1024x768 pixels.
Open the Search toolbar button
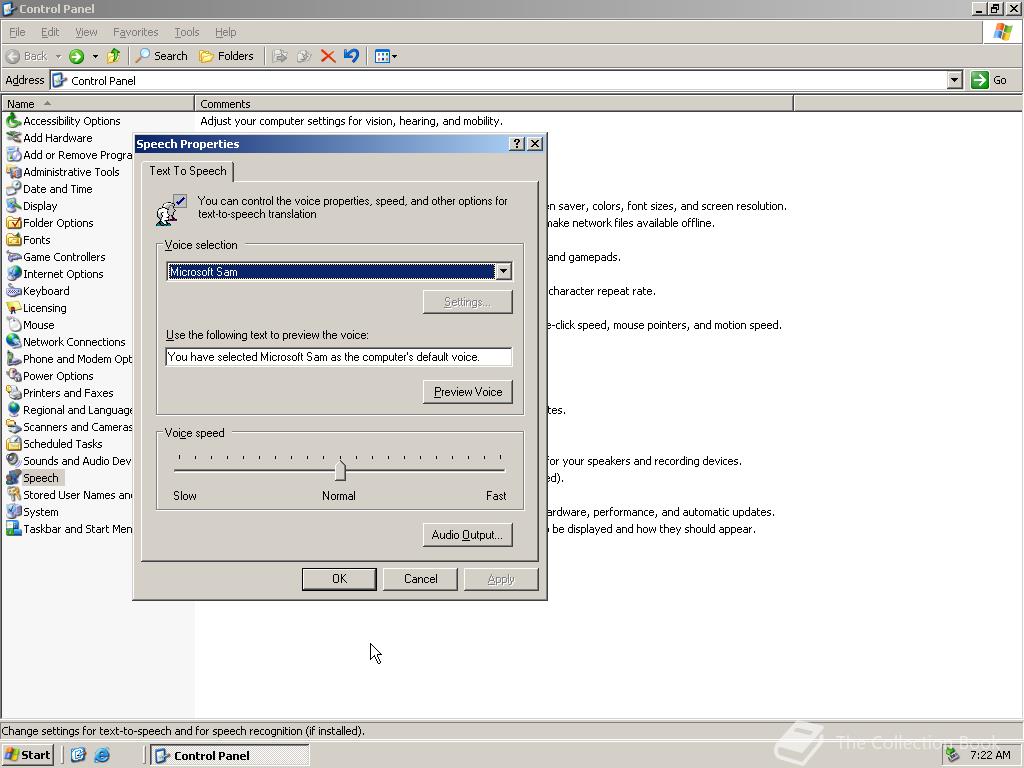coord(161,56)
